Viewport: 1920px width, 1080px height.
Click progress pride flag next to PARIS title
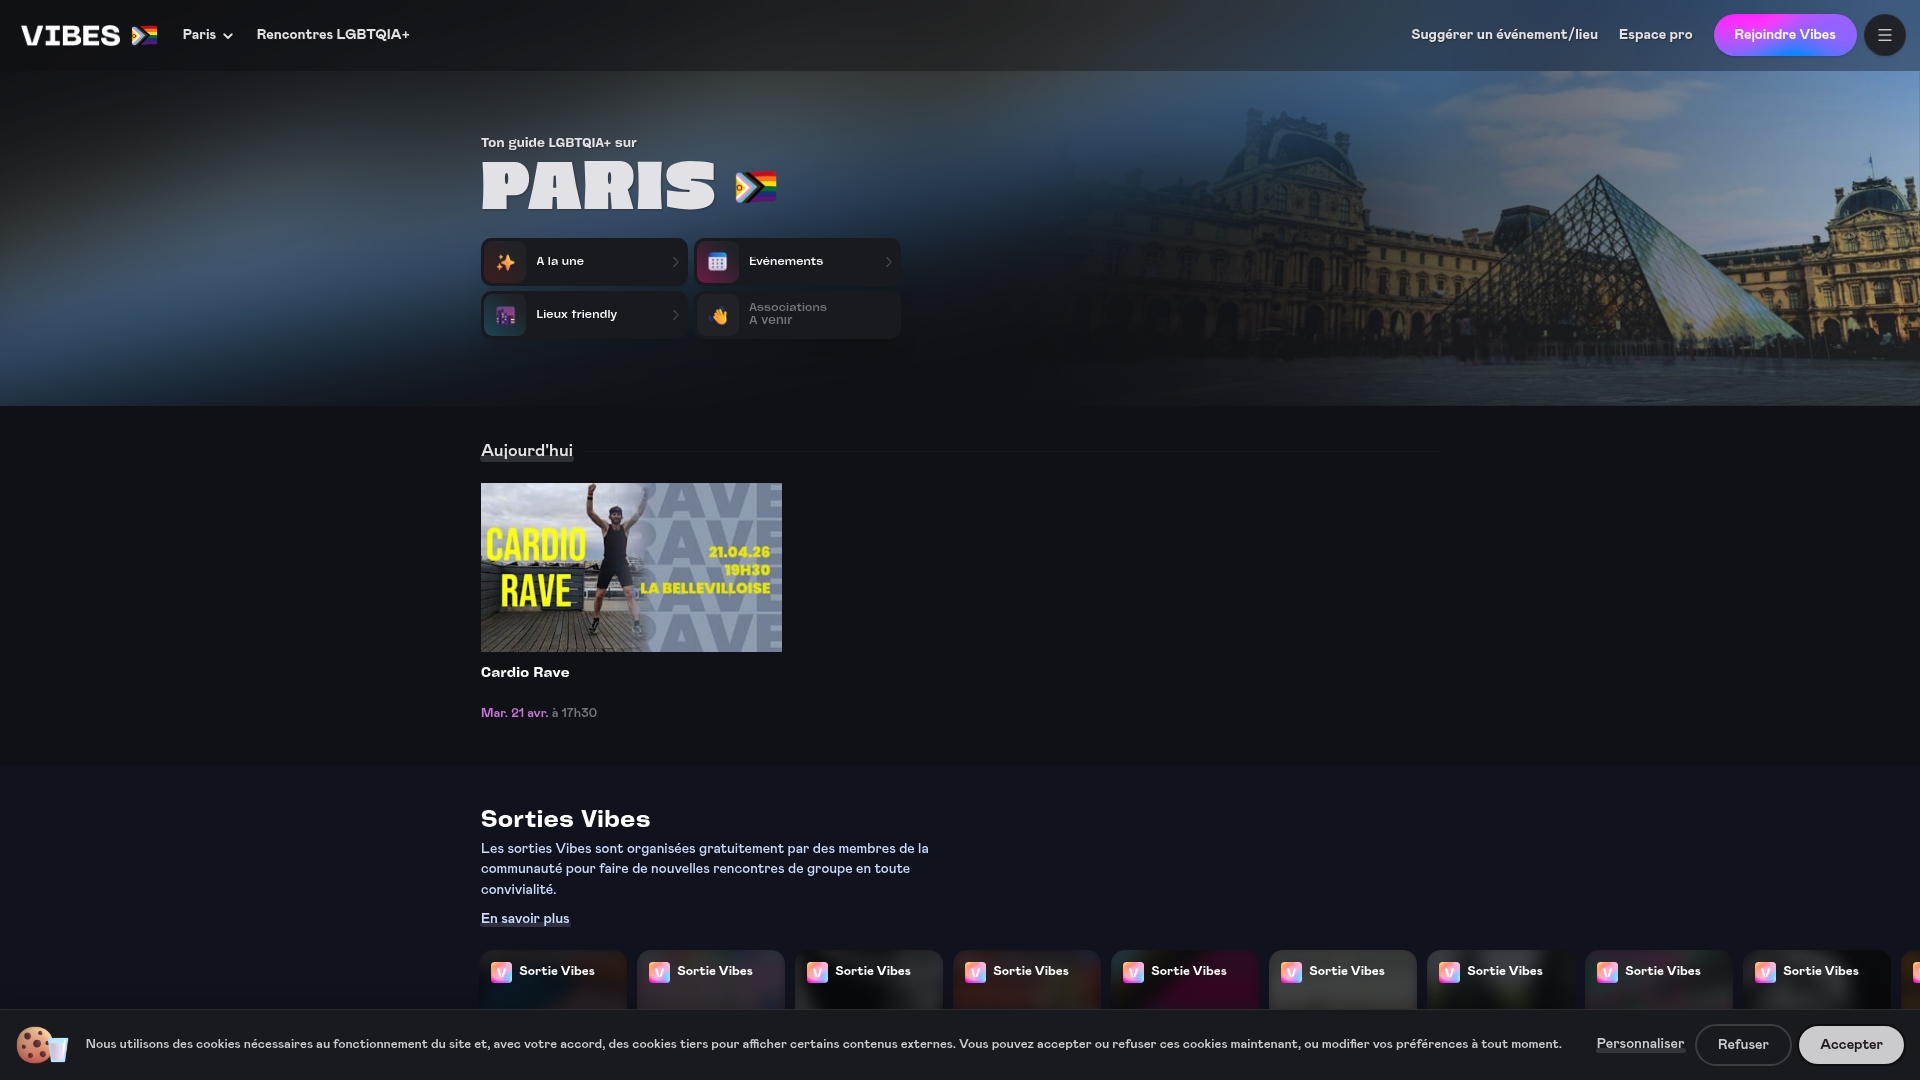pyautogui.click(x=756, y=187)
